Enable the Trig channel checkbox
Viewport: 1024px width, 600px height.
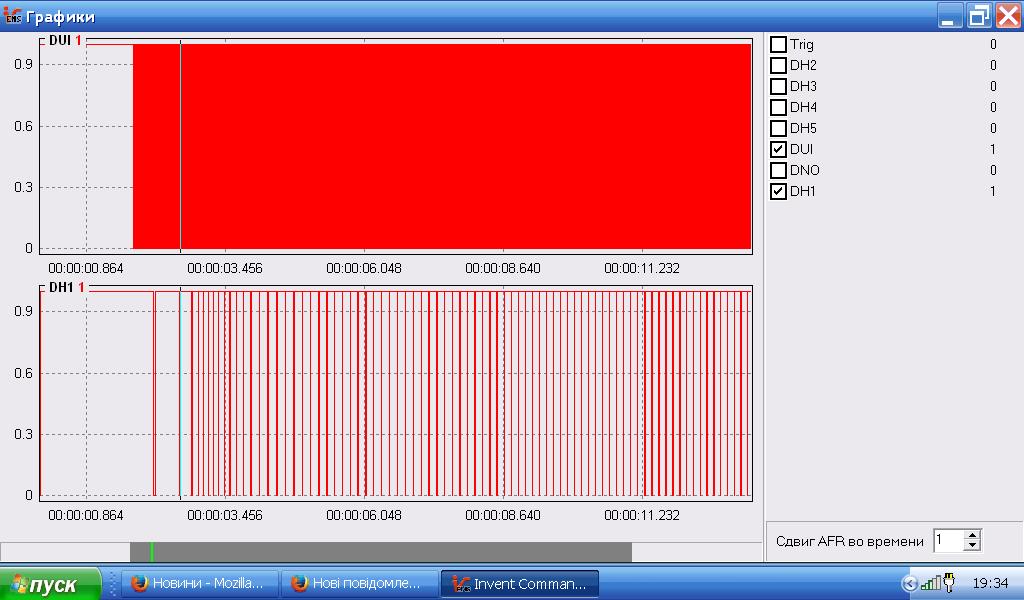click(778, 44)
